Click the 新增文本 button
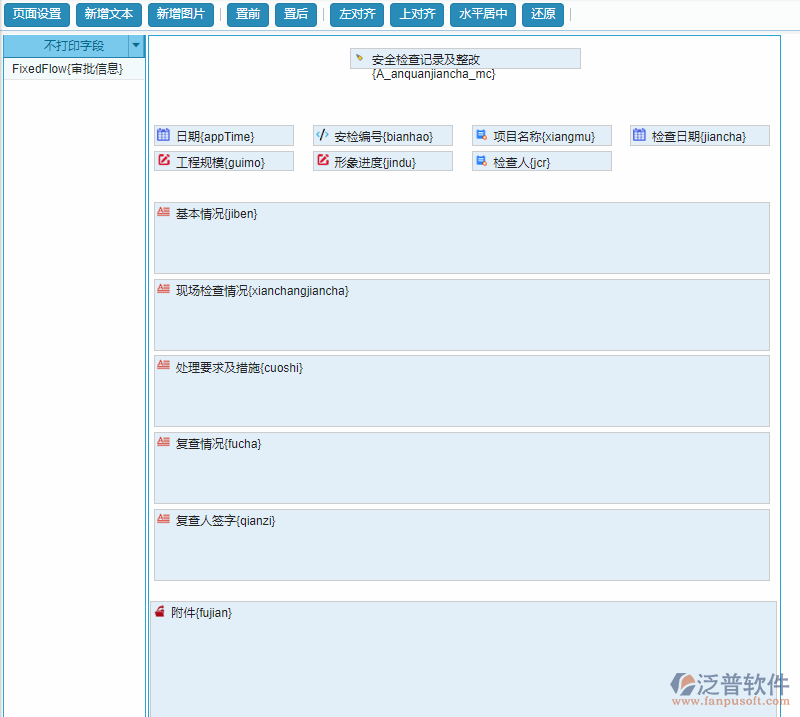The width and height of the screenshot is (800, 717). click(108, 15)
